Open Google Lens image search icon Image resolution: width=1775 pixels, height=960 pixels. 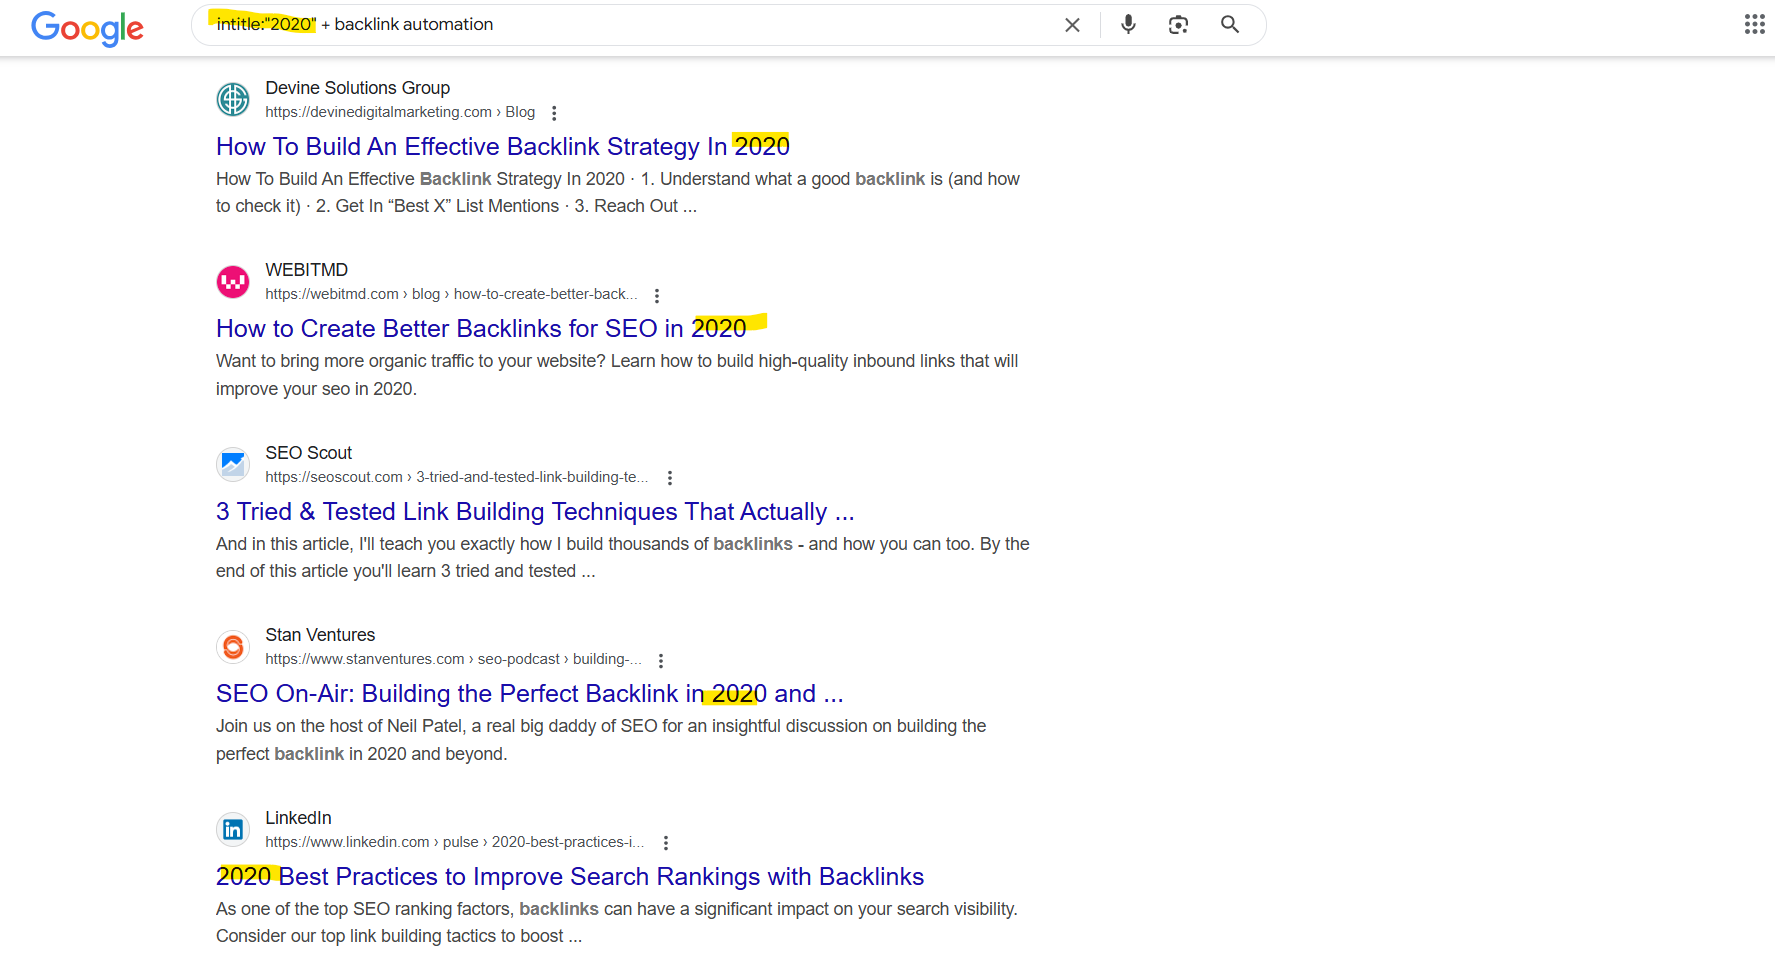pyautogui.click(x=1178, y=25)
